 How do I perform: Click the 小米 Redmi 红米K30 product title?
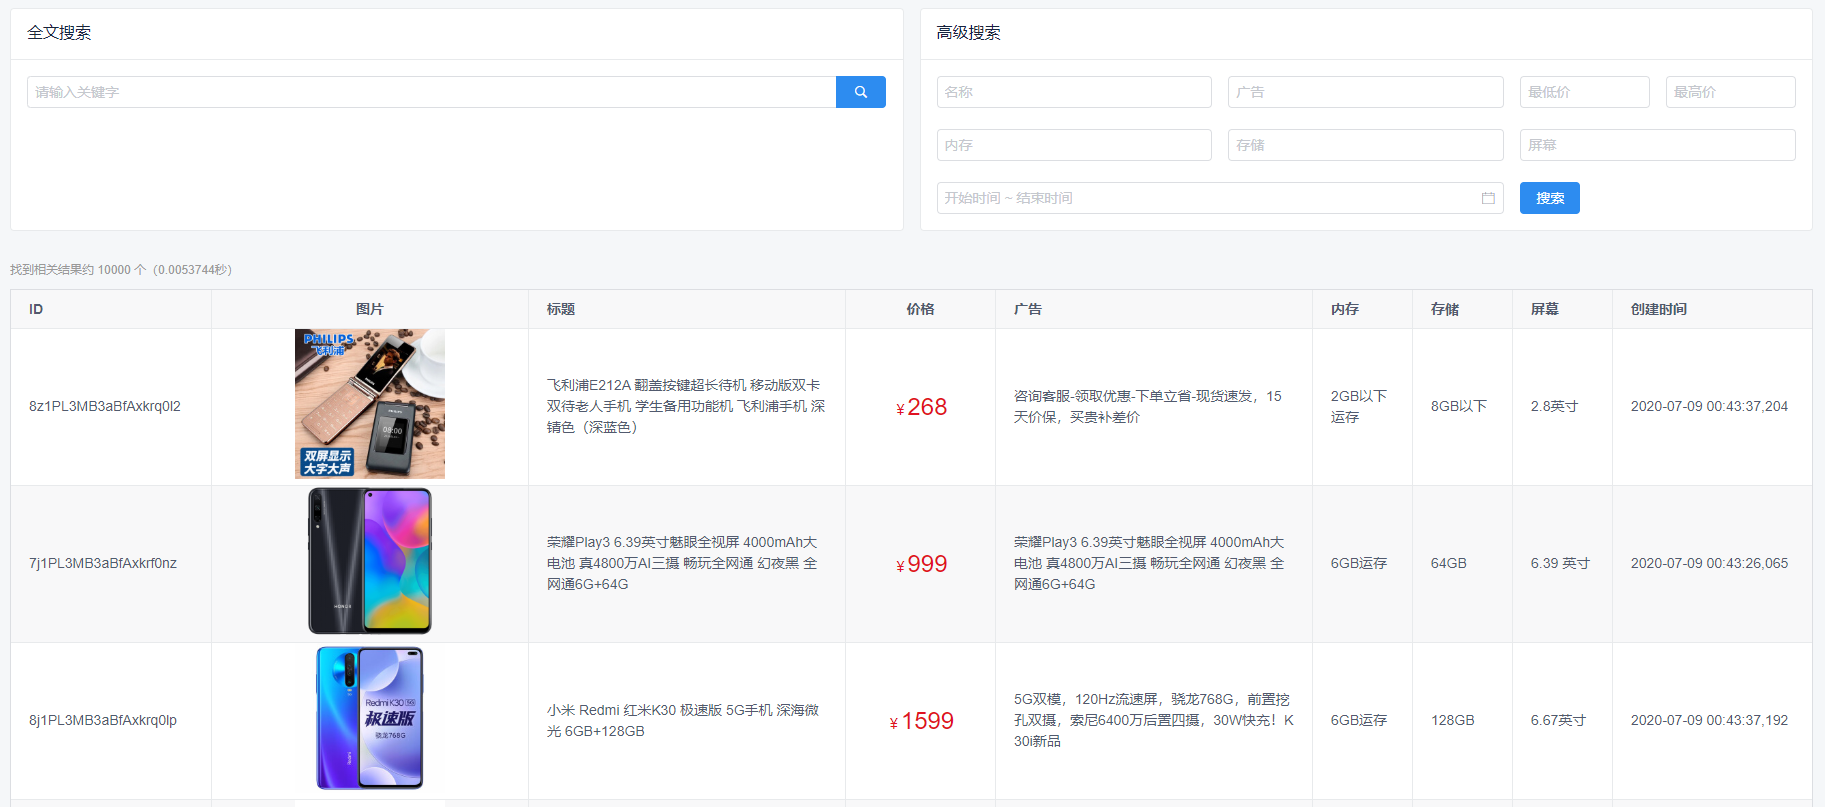pyautogui.click(x=683, y=720)
